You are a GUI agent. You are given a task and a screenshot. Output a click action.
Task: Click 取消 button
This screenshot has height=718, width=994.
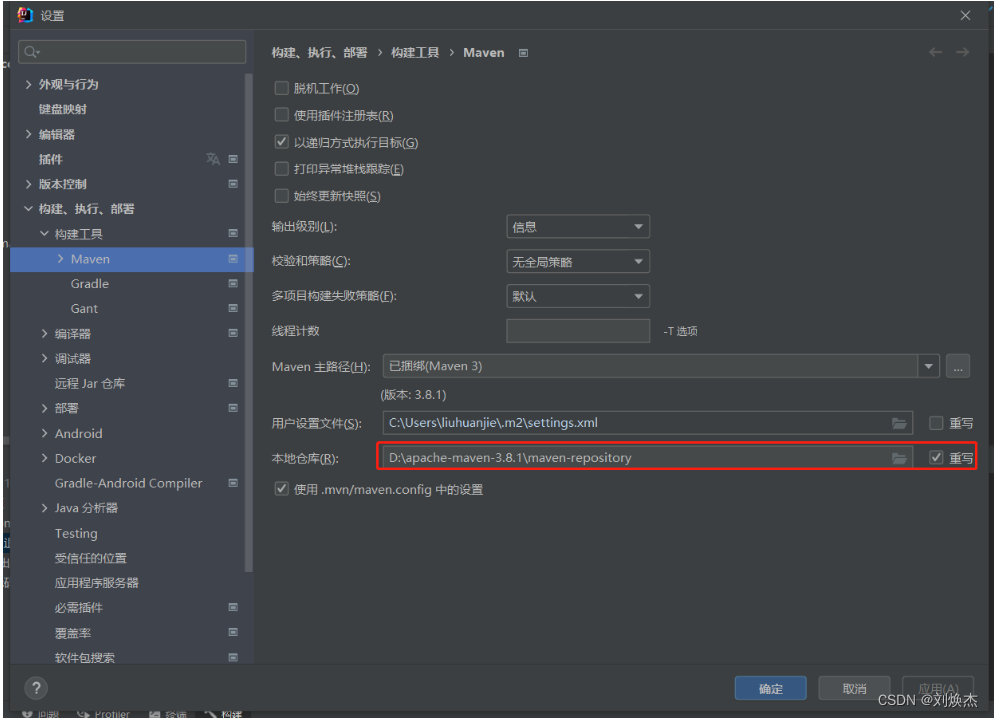855,689
